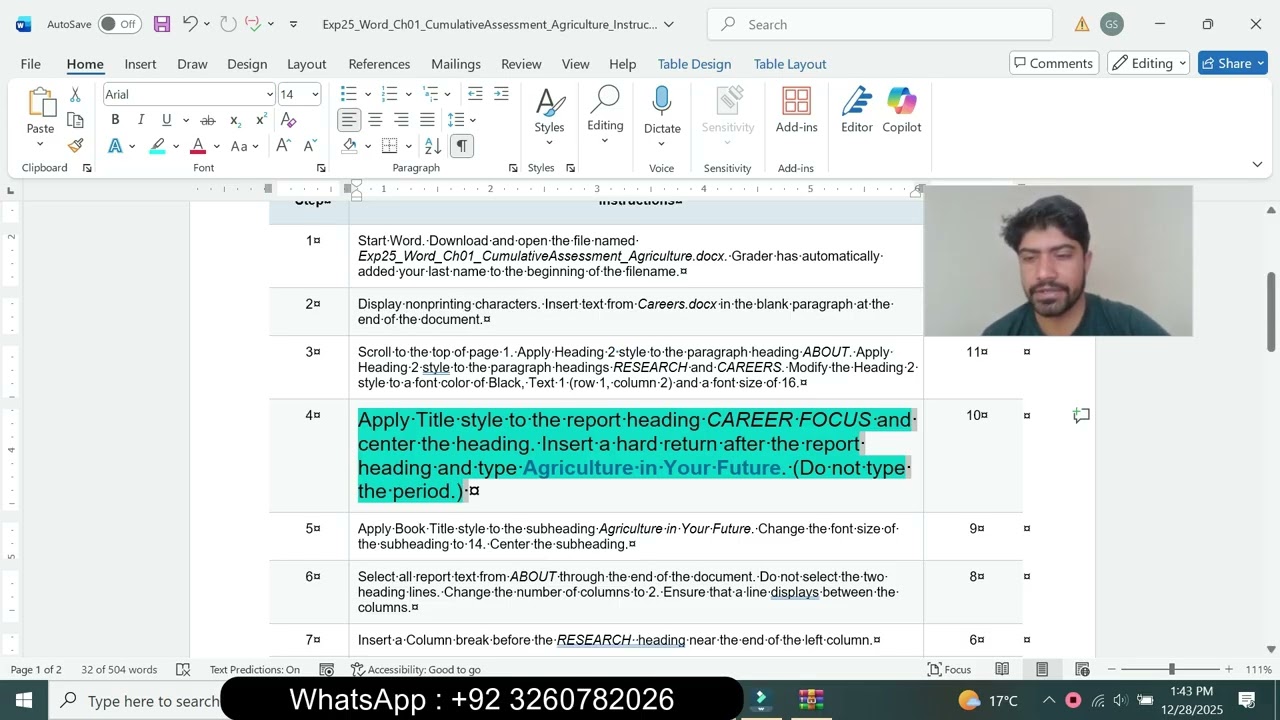Toggle underline formatting

[166, 120]
